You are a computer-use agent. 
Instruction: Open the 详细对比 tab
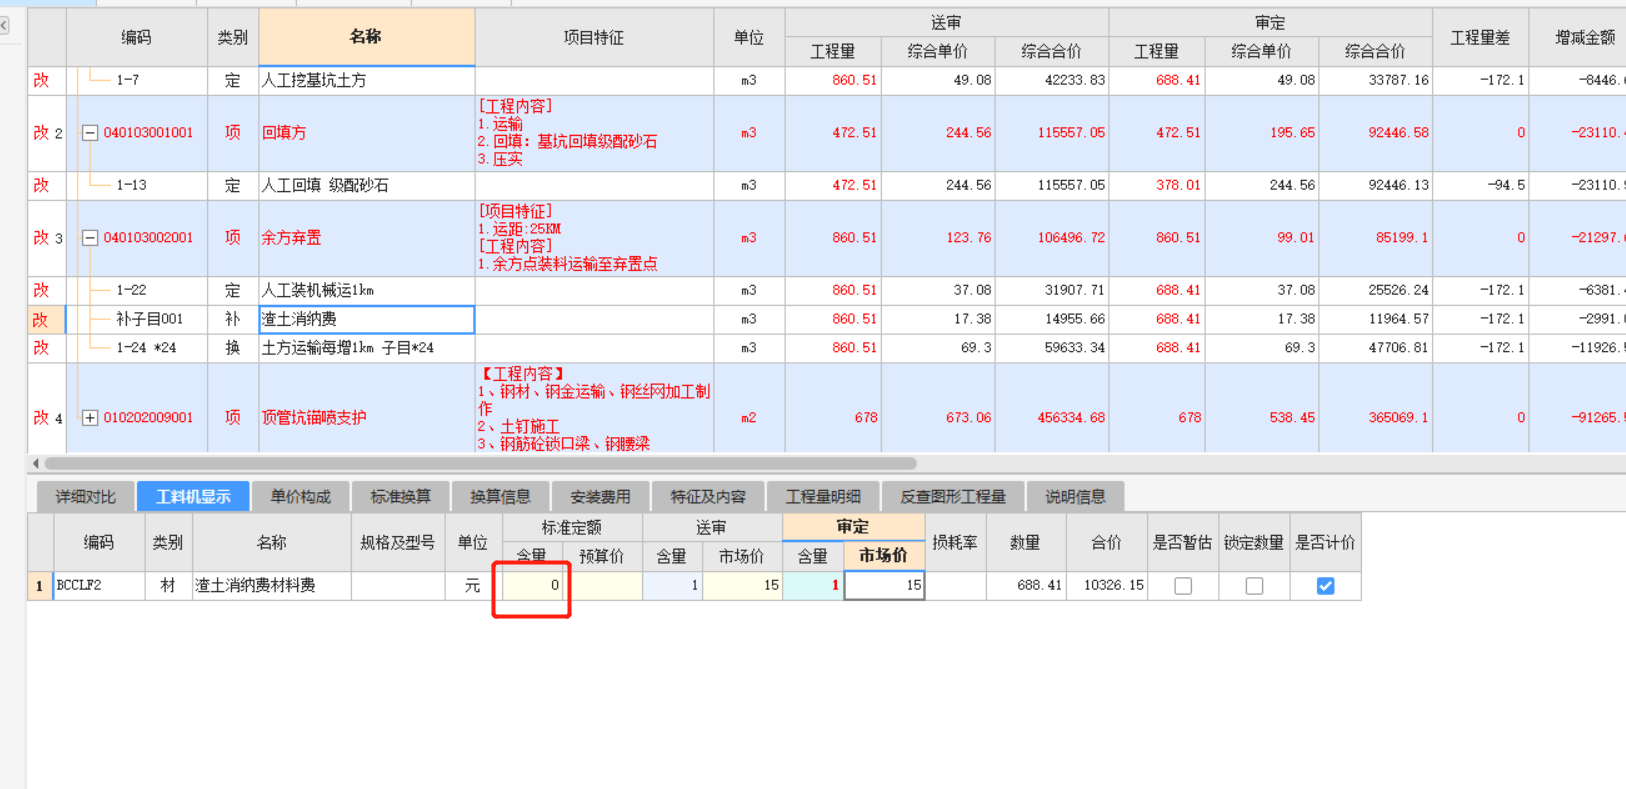pyautogui.click(x=85, y=497)
